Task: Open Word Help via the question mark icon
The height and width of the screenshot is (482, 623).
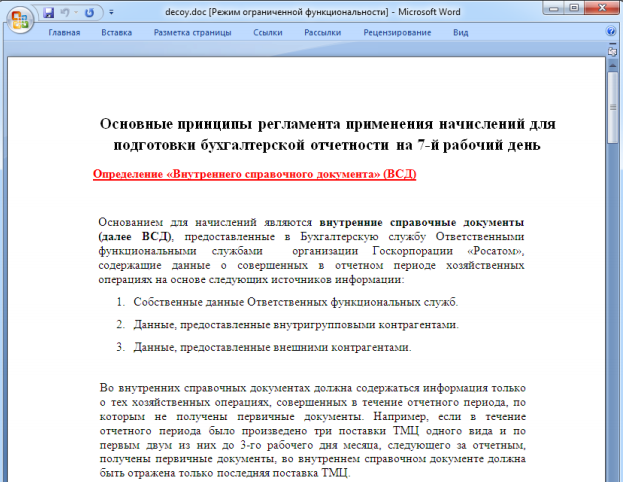Action: click(611, 32)
